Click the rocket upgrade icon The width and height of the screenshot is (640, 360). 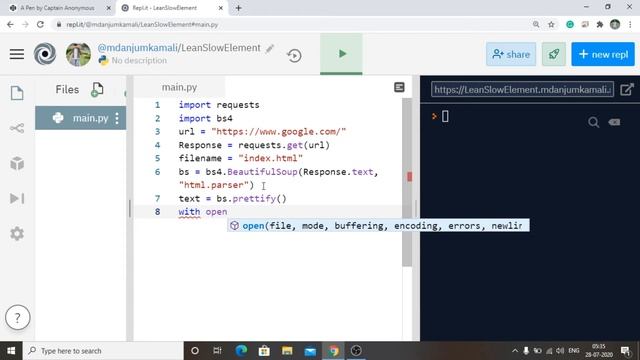coord(554,54)
